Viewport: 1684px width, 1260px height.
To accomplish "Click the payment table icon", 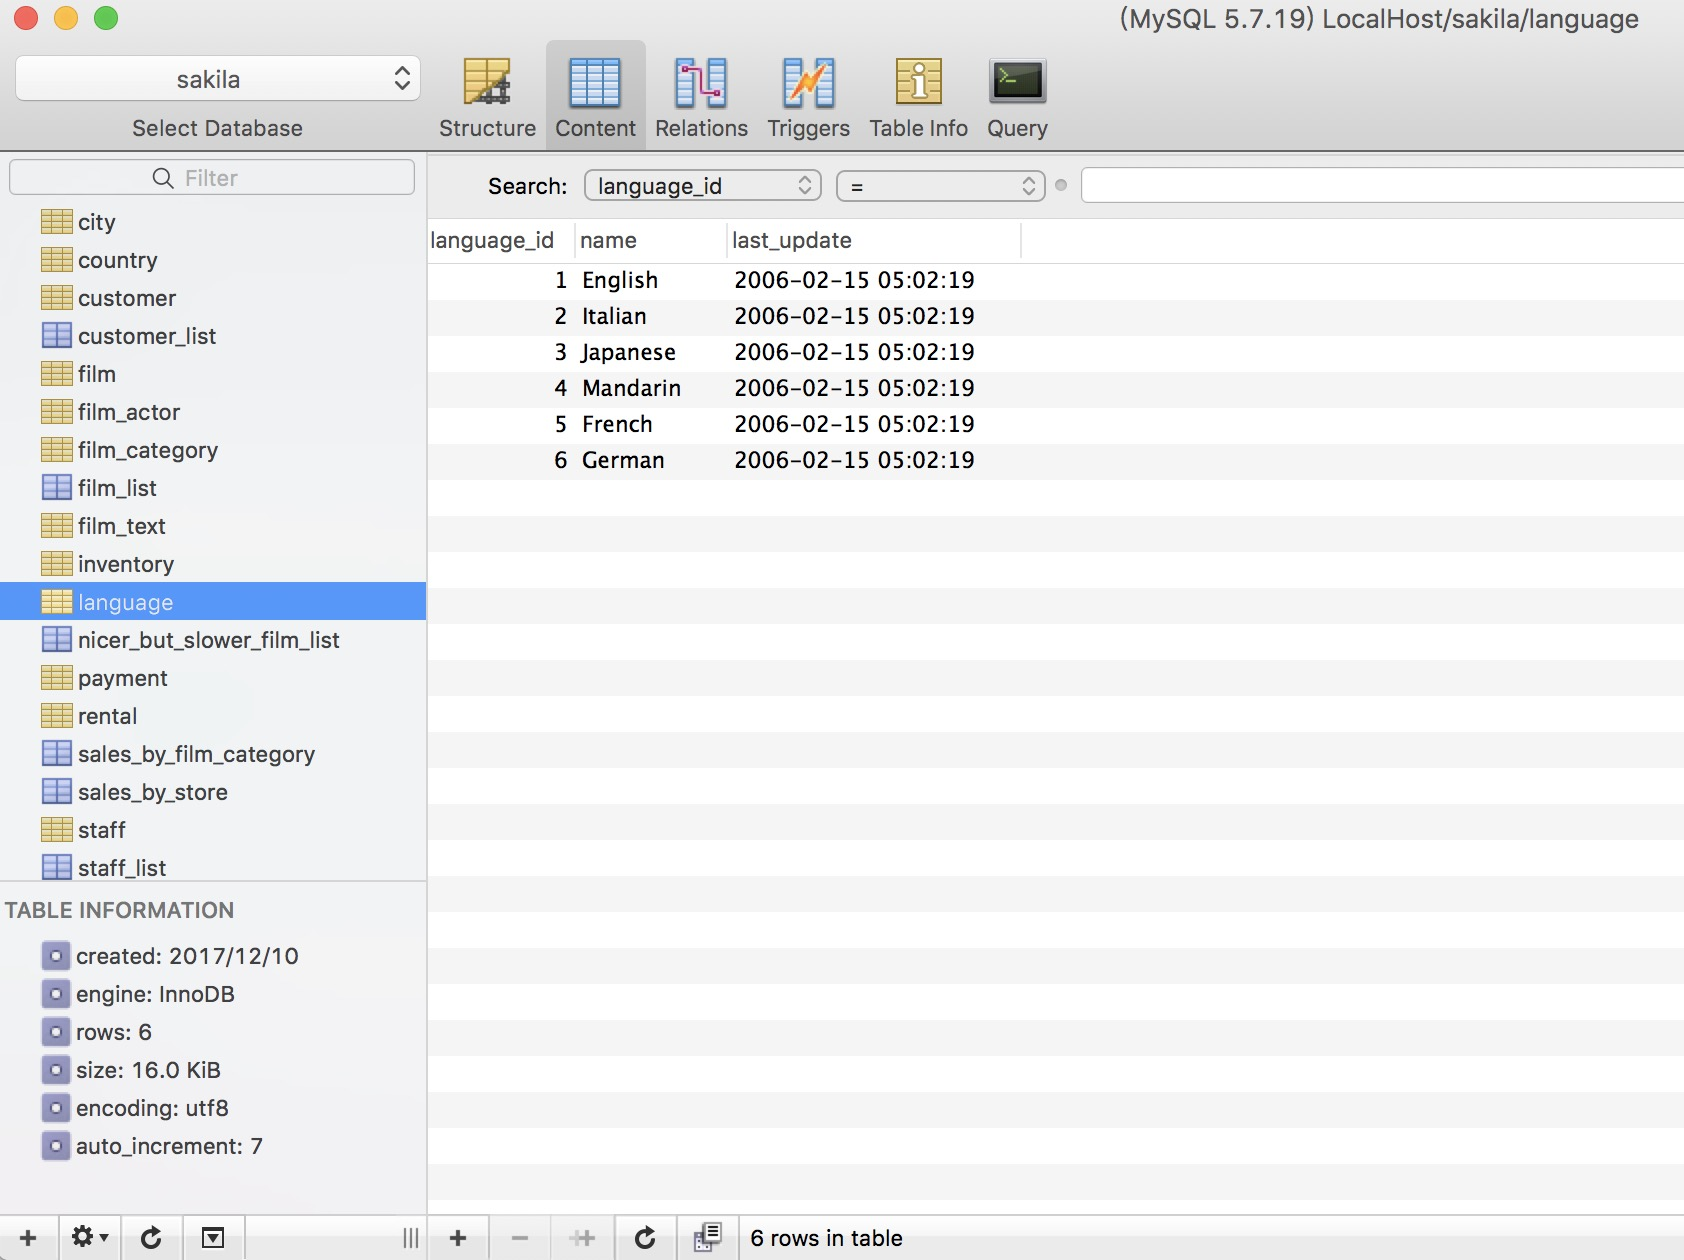I will coord(56,677).
